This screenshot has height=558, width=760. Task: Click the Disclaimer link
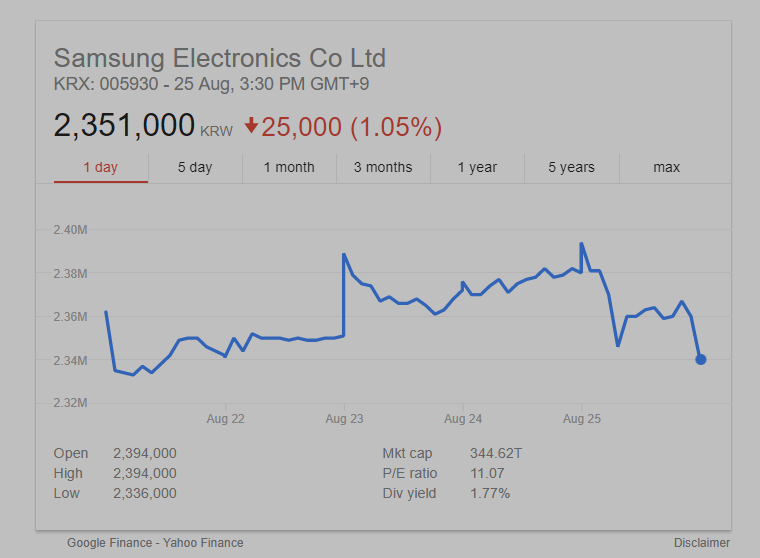pos(701,543)
